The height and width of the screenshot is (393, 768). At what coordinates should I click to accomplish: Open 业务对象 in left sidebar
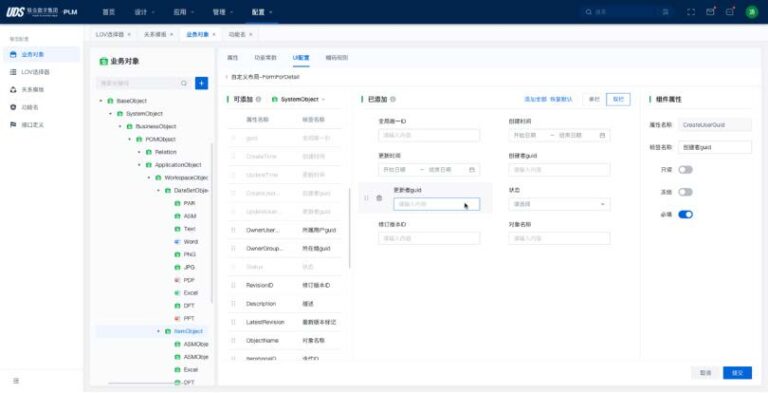click(41, 54)
